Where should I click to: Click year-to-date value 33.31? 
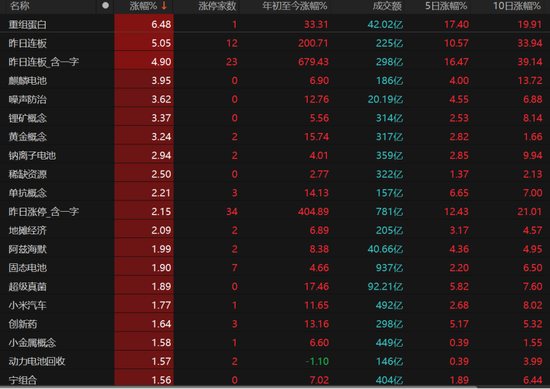click(316, 24)
